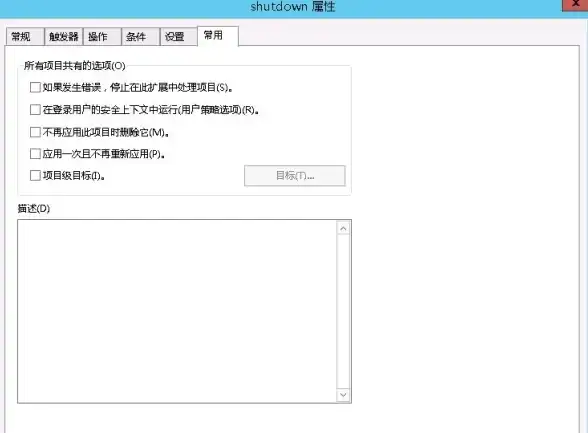Select the 常用 tab

(218, 36)
